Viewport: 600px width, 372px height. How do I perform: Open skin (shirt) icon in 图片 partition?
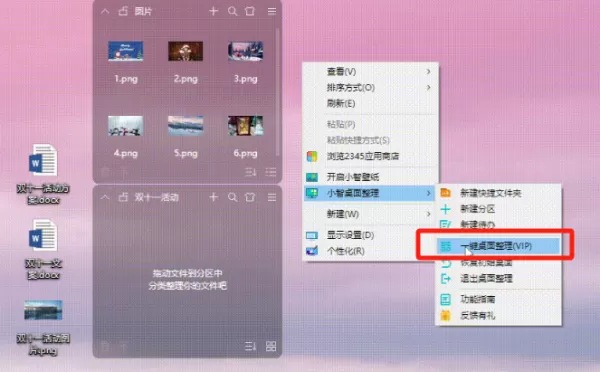(250, 11)
